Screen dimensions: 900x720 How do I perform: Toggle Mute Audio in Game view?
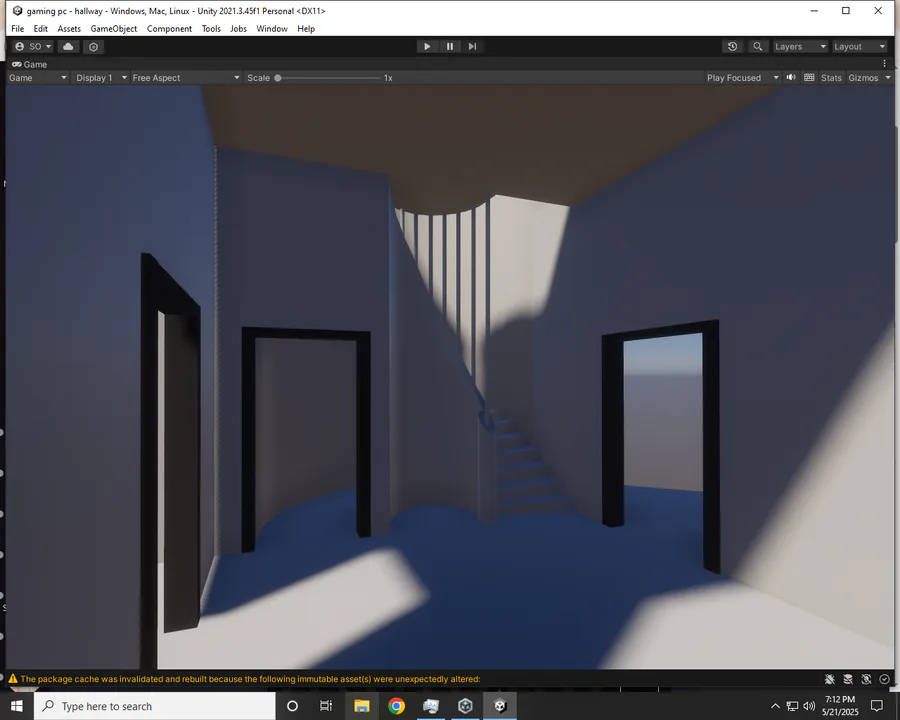coord(791,78)
